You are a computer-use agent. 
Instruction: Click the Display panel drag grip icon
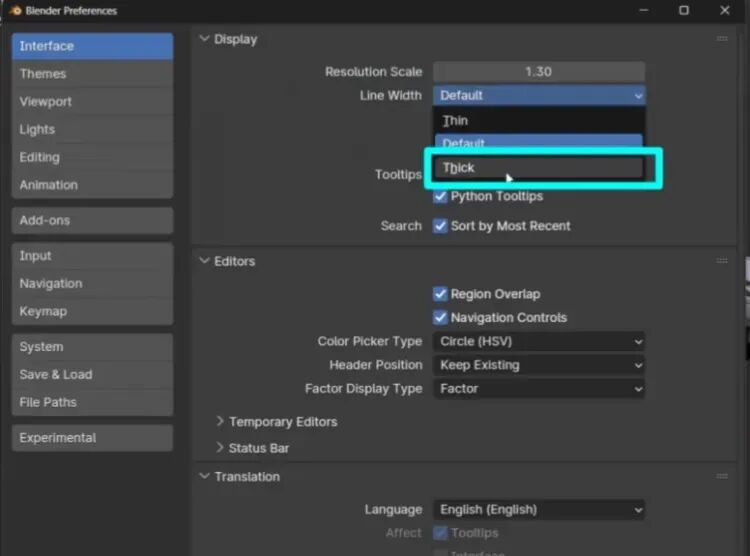(722, 38)
